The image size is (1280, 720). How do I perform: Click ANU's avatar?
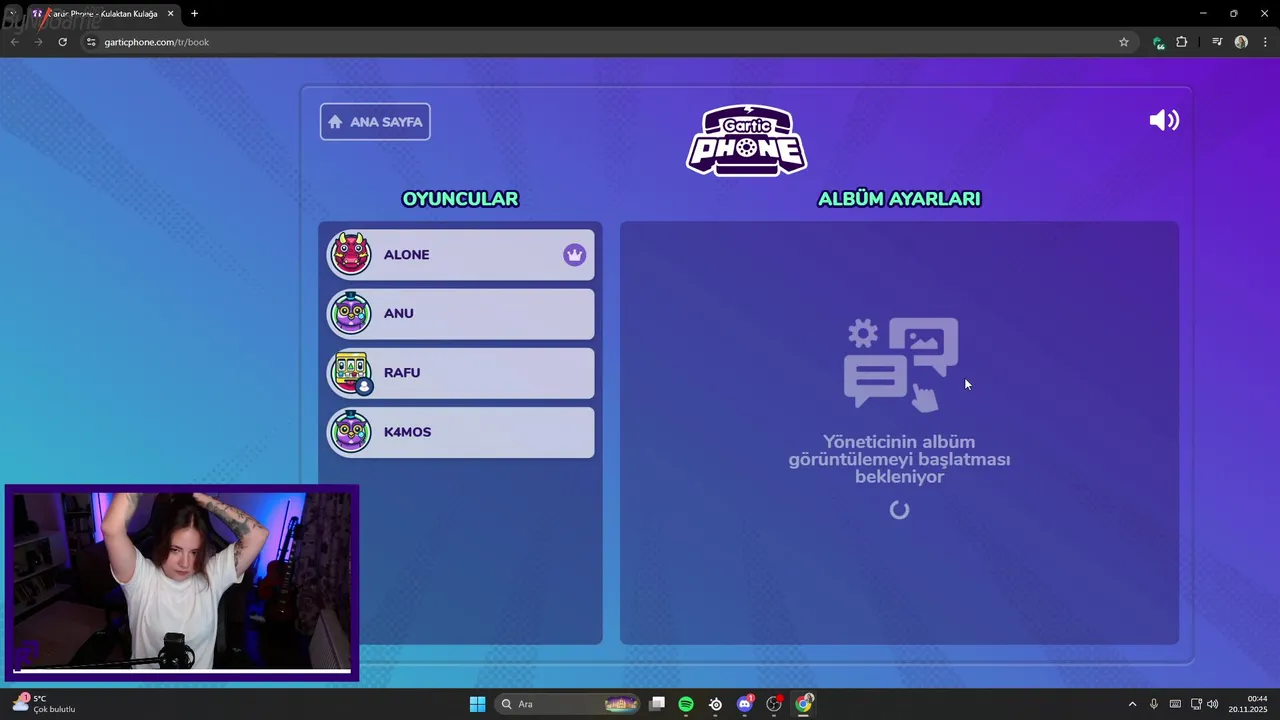coord(351,314)
